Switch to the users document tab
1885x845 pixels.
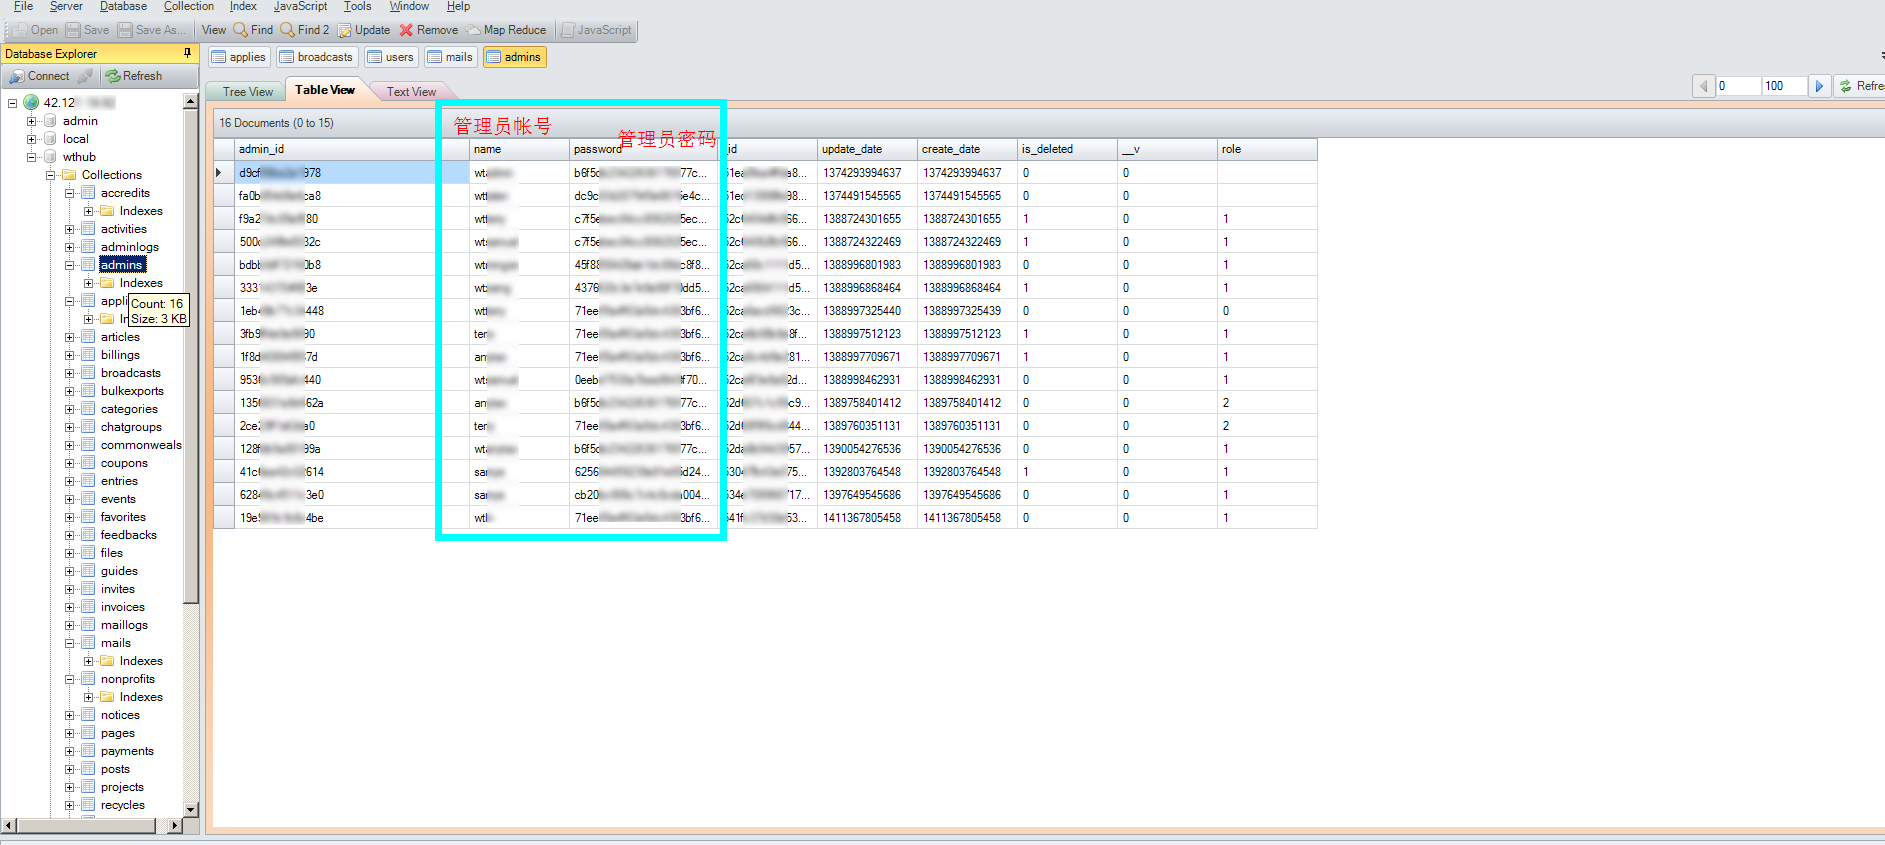click(390, 57)
